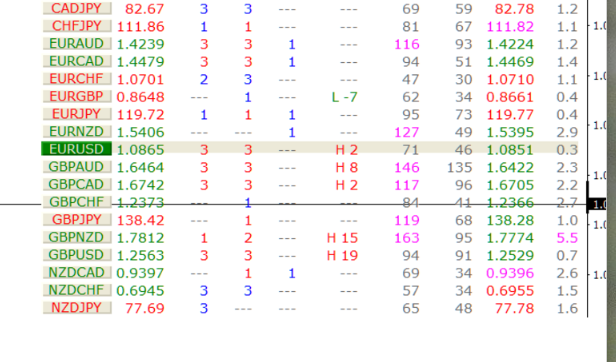Select the highlighted EURUSD button

tap(77, 149)
